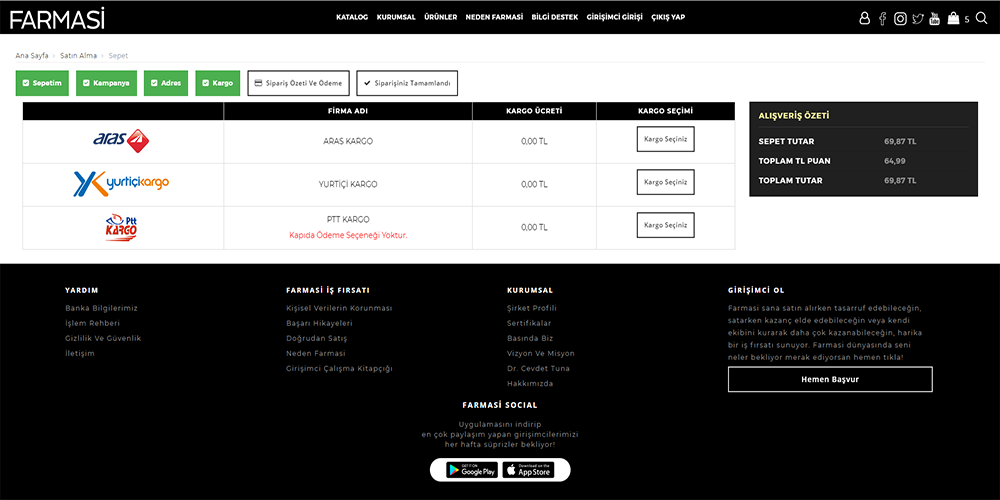
Task: Open Farmasi Twitter icon
Action: 918,18
